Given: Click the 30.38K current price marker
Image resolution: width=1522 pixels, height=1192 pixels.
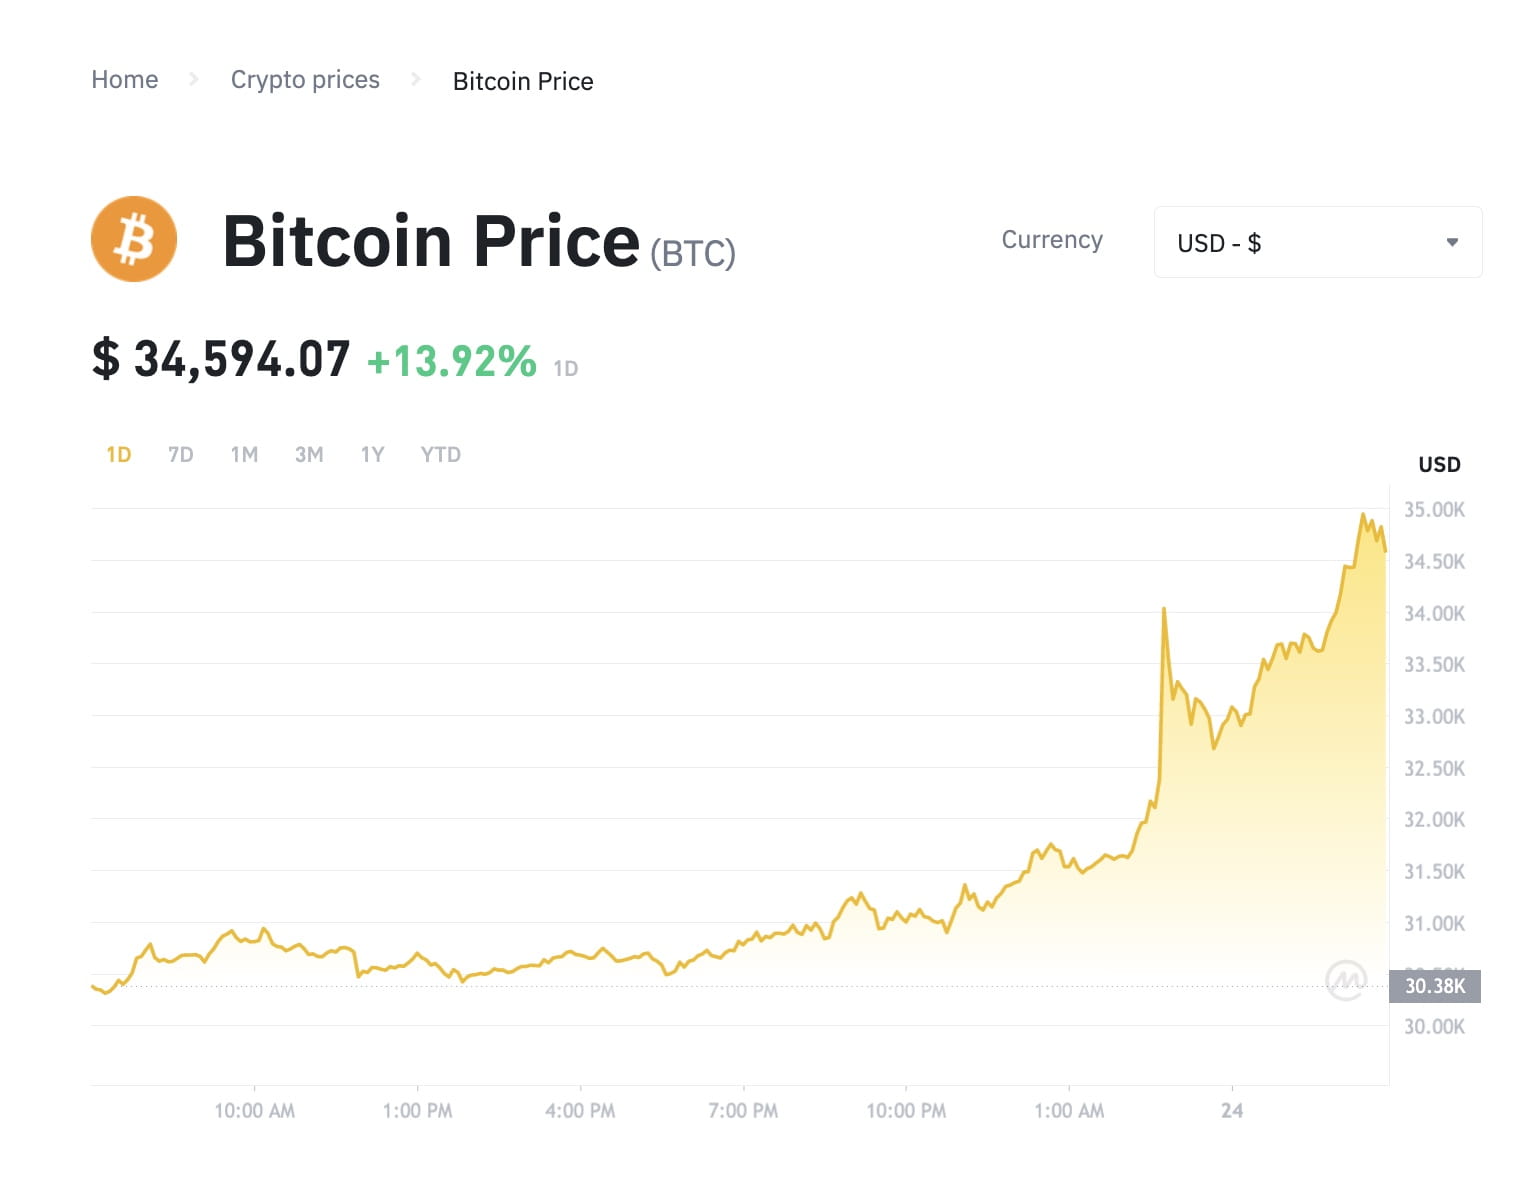Looking at the screenshot, I should [x=1437, y=986].
